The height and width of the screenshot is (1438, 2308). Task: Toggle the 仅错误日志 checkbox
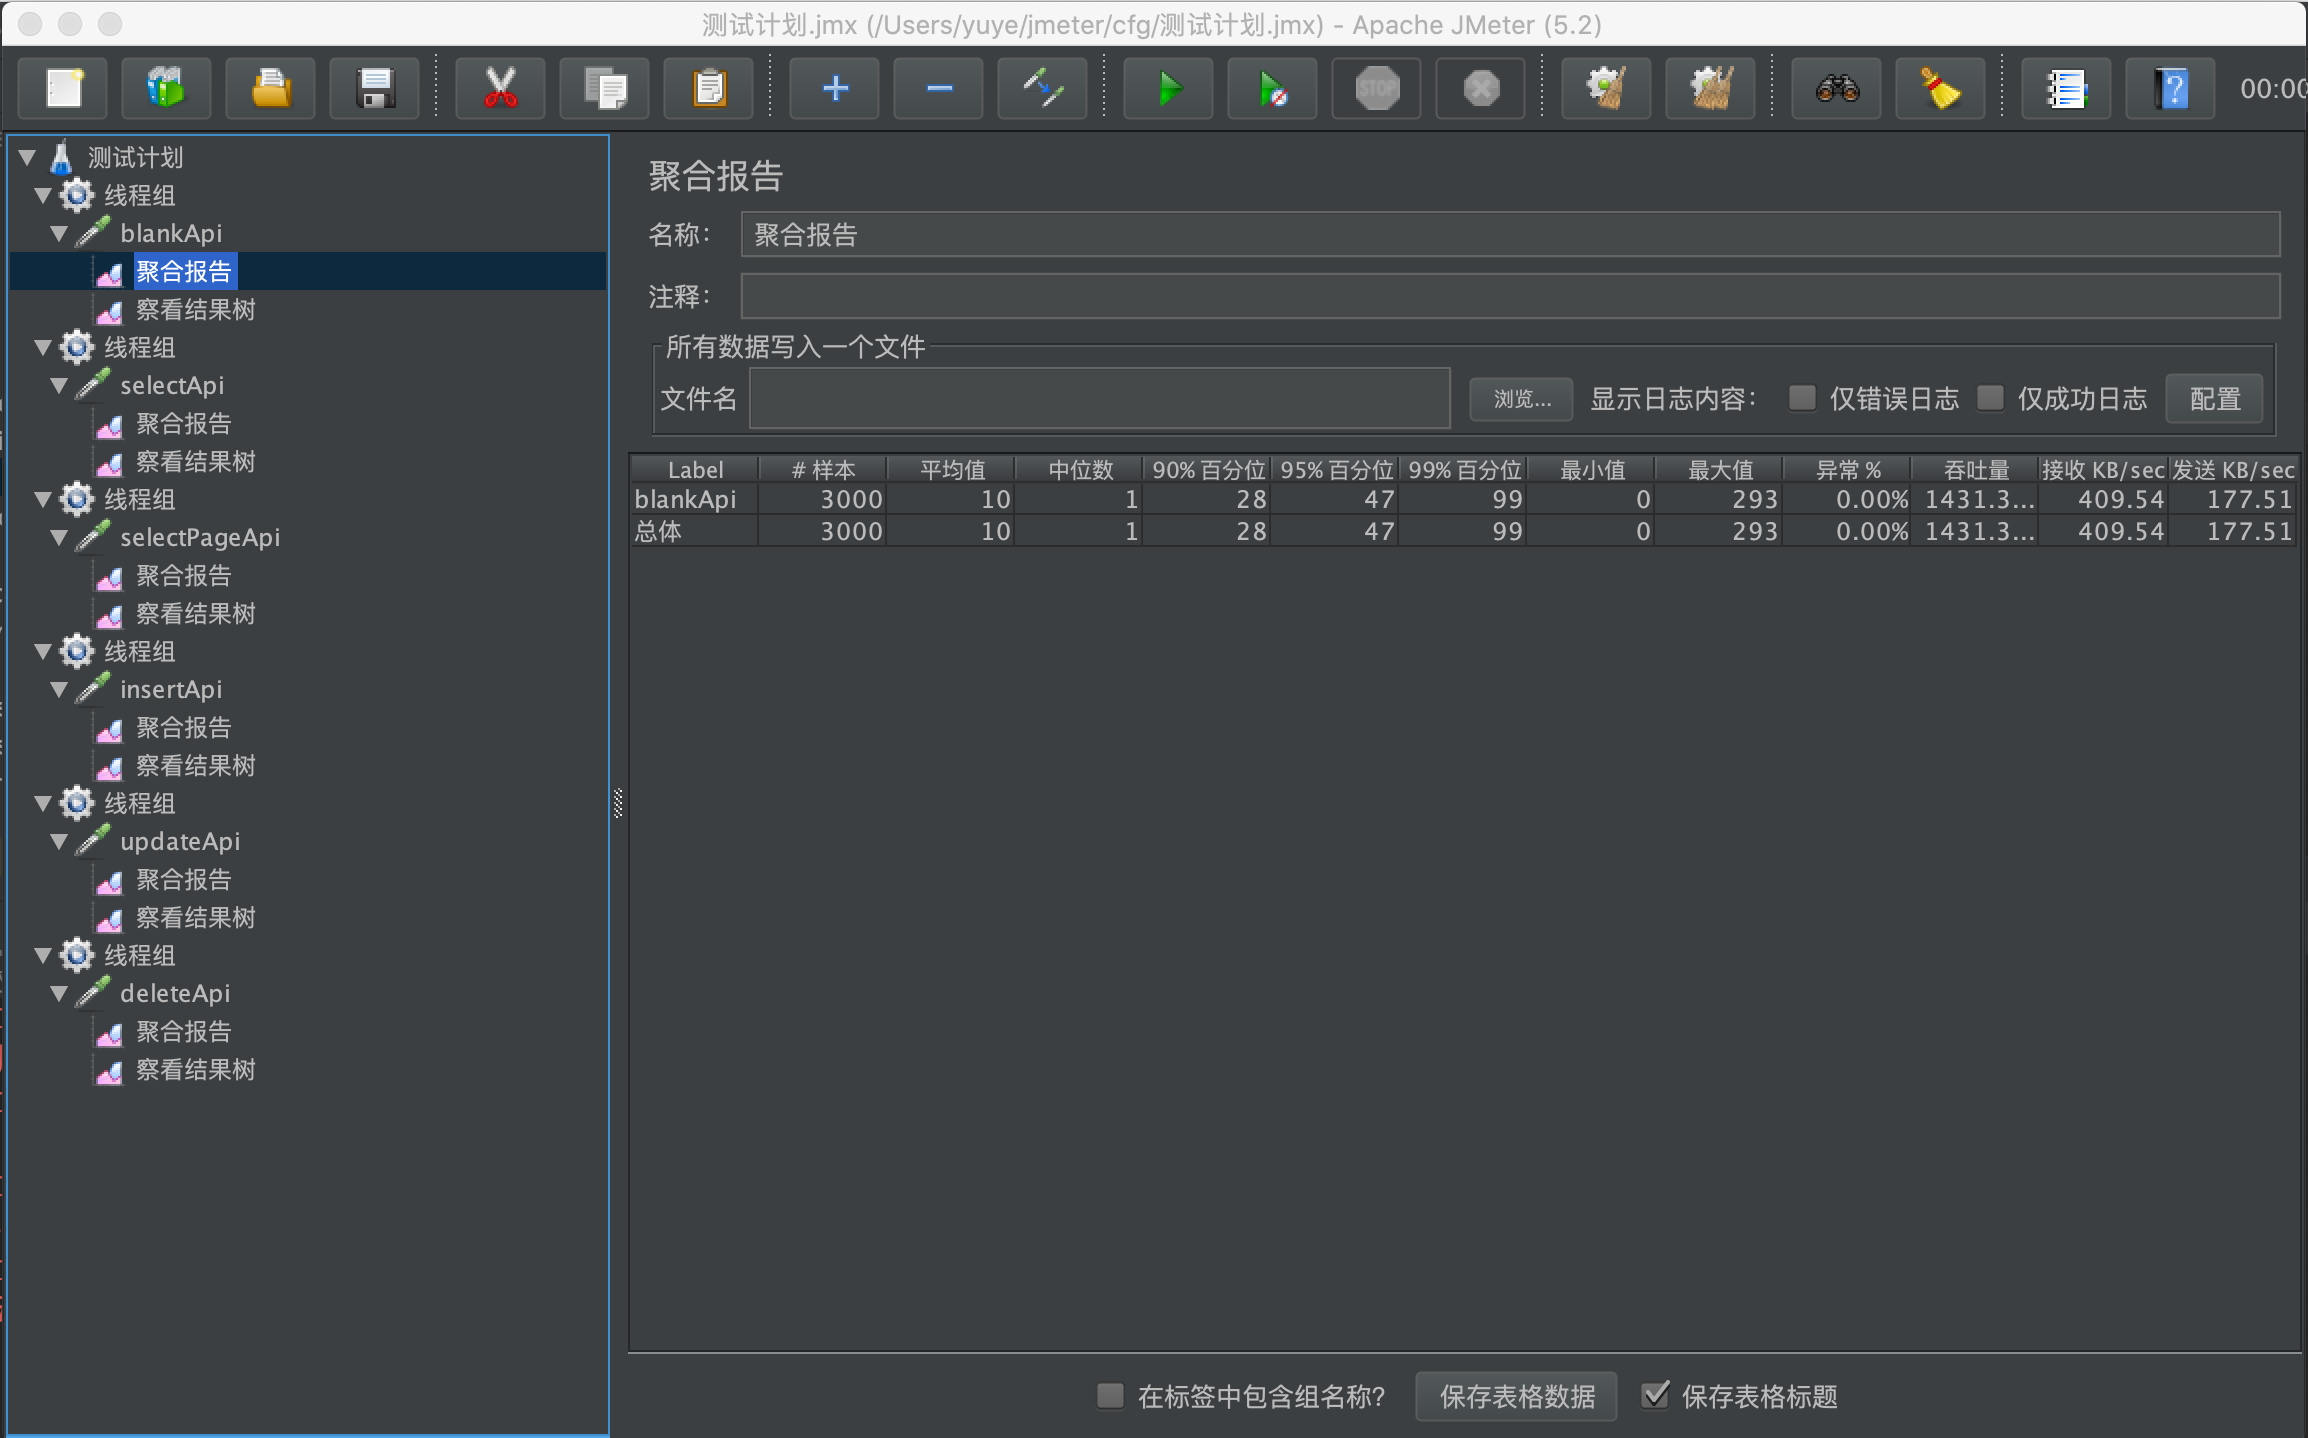click(x=1802, y=398)
